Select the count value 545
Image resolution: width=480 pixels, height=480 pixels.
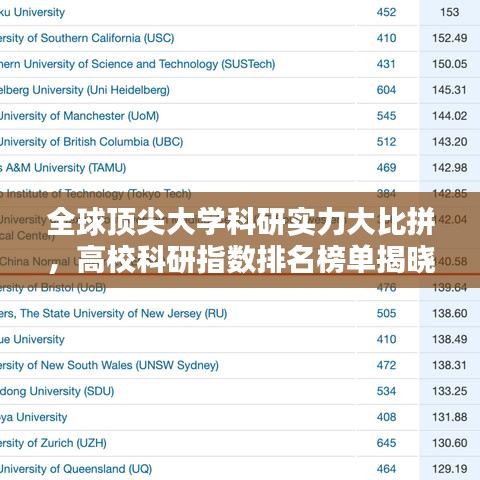pyautogui.click(x=386, y=116)
